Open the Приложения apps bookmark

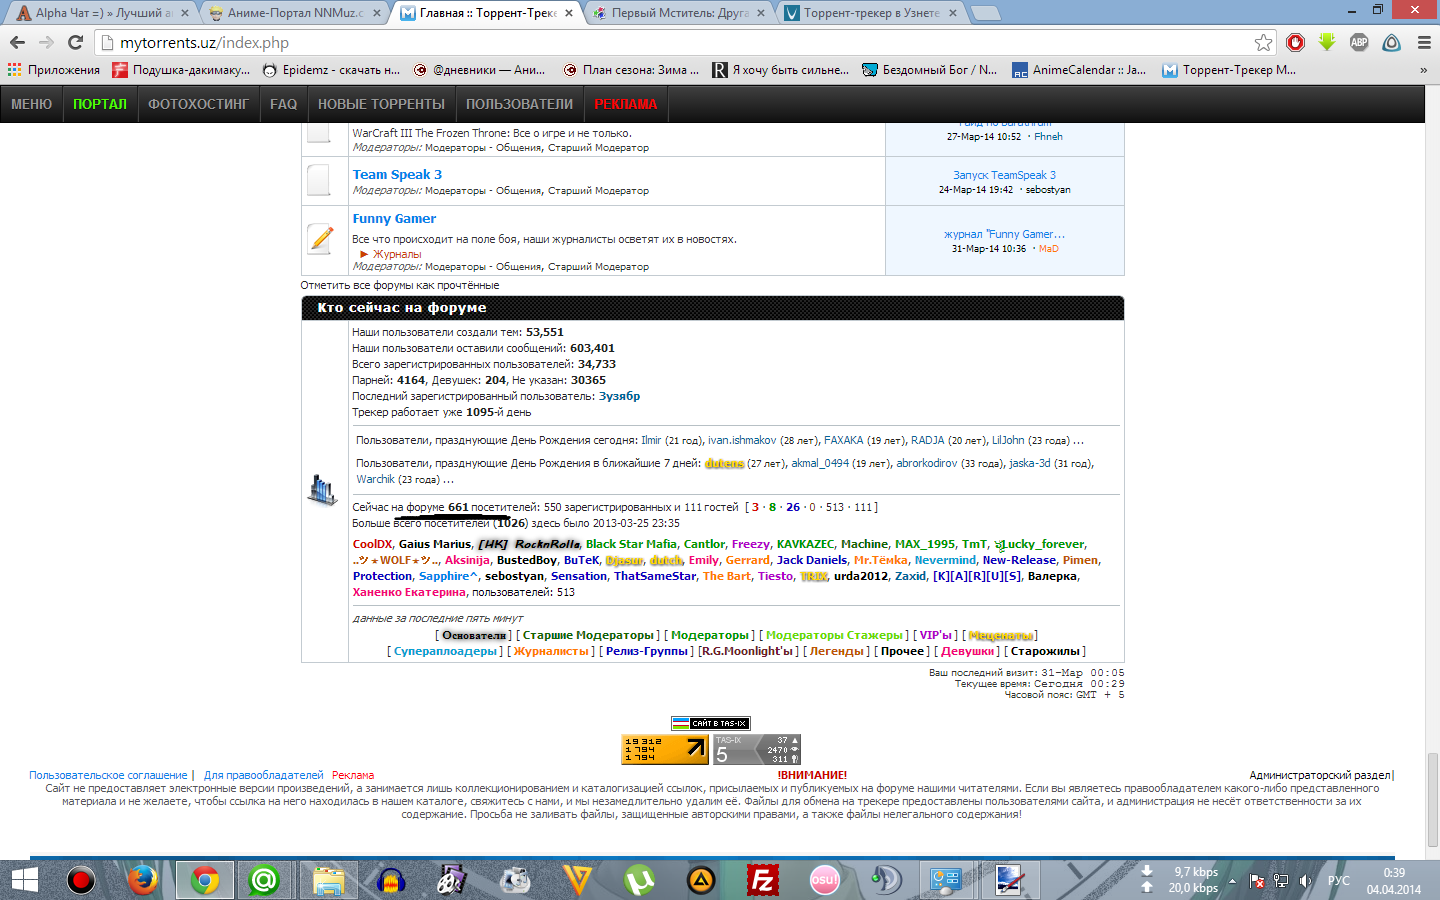tap(54, 70)
